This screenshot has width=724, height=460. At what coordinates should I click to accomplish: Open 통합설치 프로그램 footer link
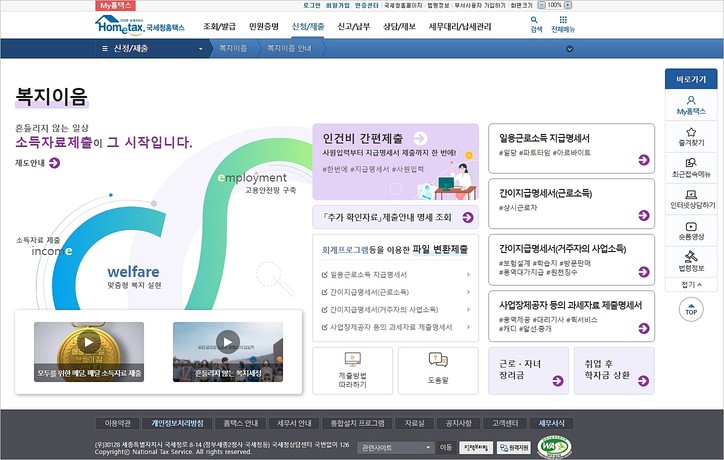click(357, 423)
